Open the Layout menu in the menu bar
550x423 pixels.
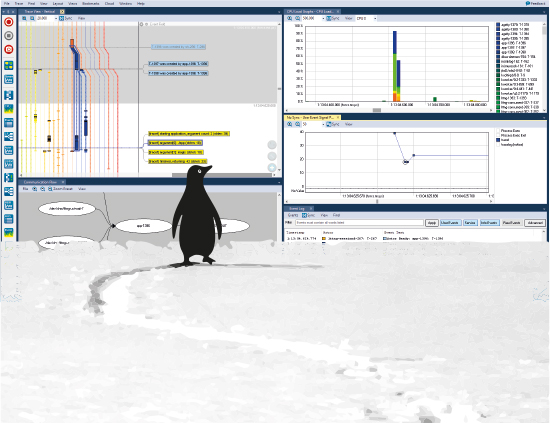pyautogui.click(x=58, y=3)
